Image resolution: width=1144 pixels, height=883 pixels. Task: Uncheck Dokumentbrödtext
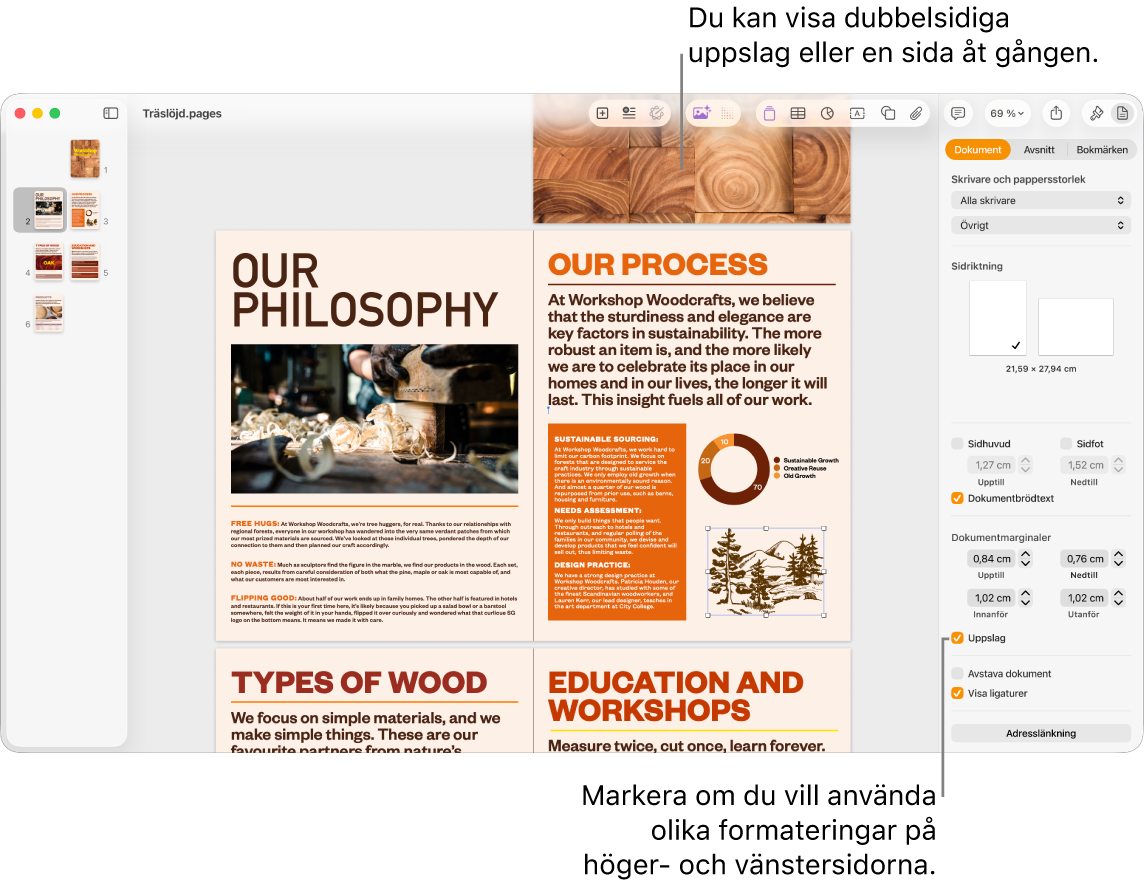pyautogui.click(x=957, y=498)
